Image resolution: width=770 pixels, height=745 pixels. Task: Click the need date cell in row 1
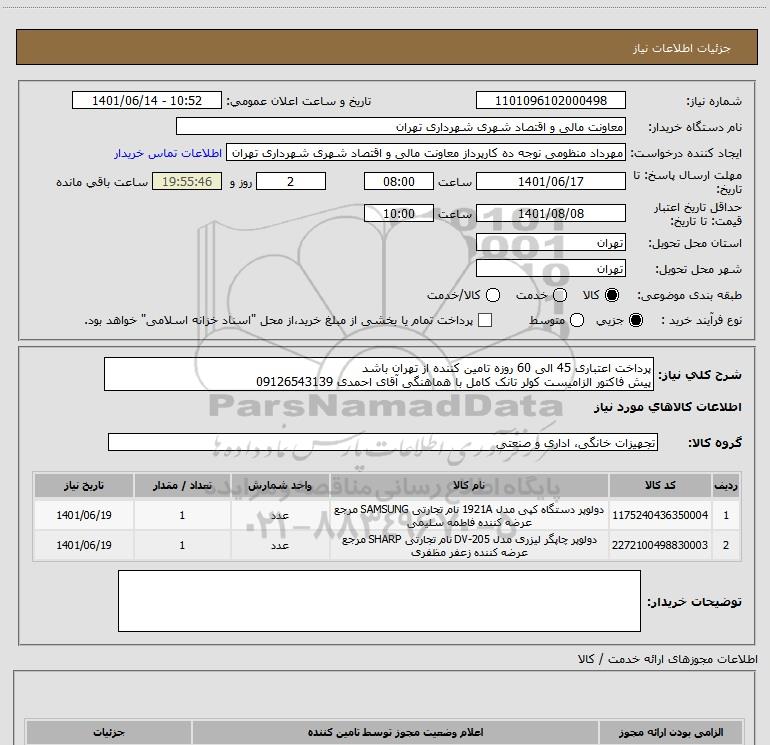84,515
